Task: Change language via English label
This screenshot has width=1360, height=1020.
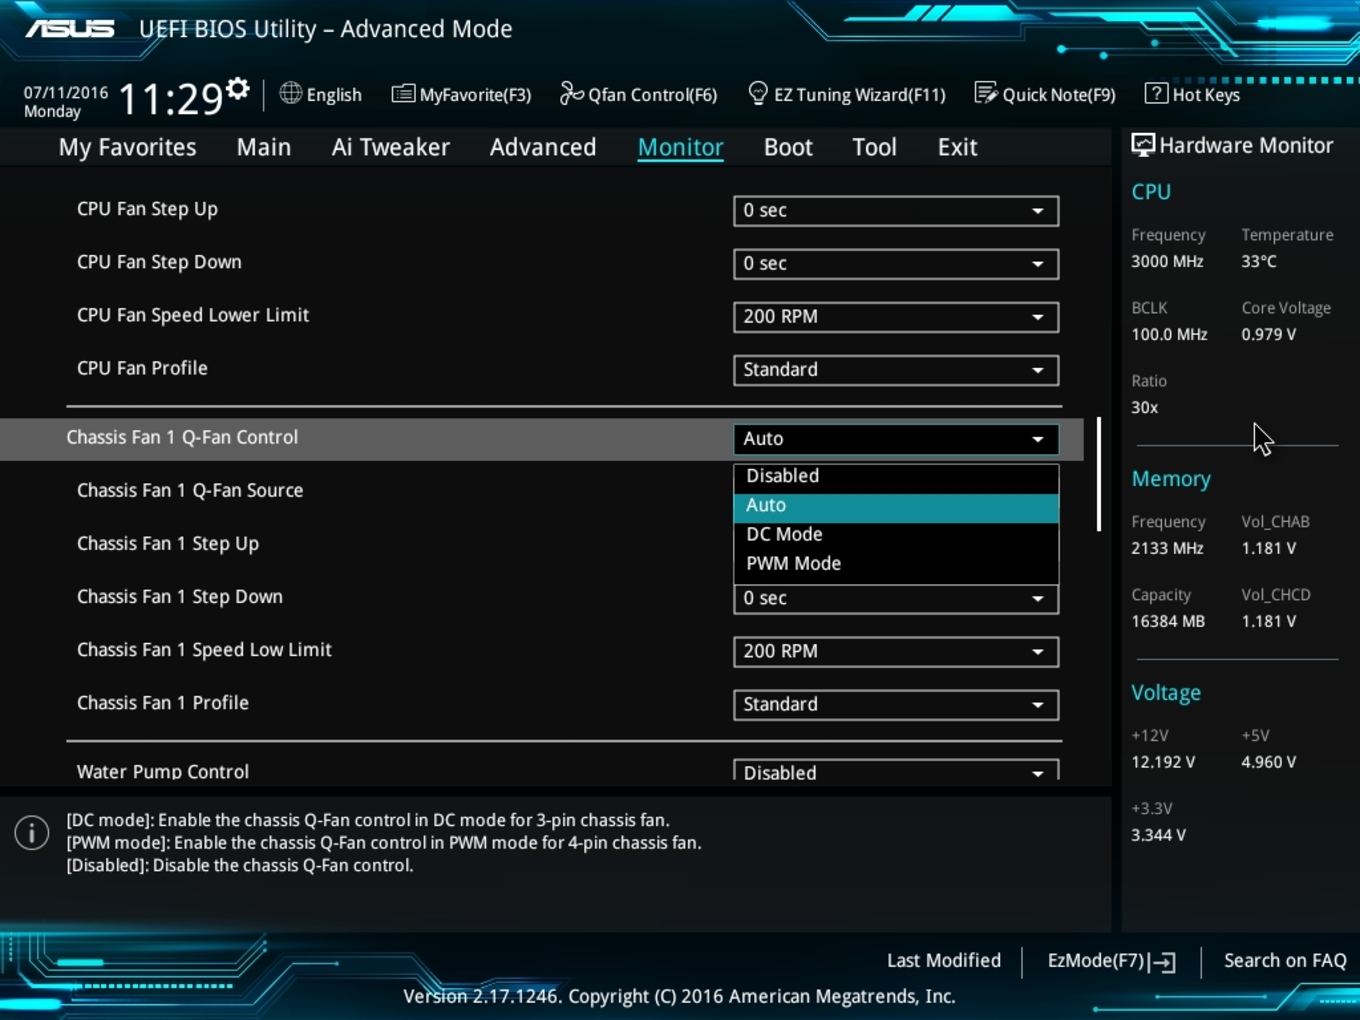Action: click(x=334, y=95)
